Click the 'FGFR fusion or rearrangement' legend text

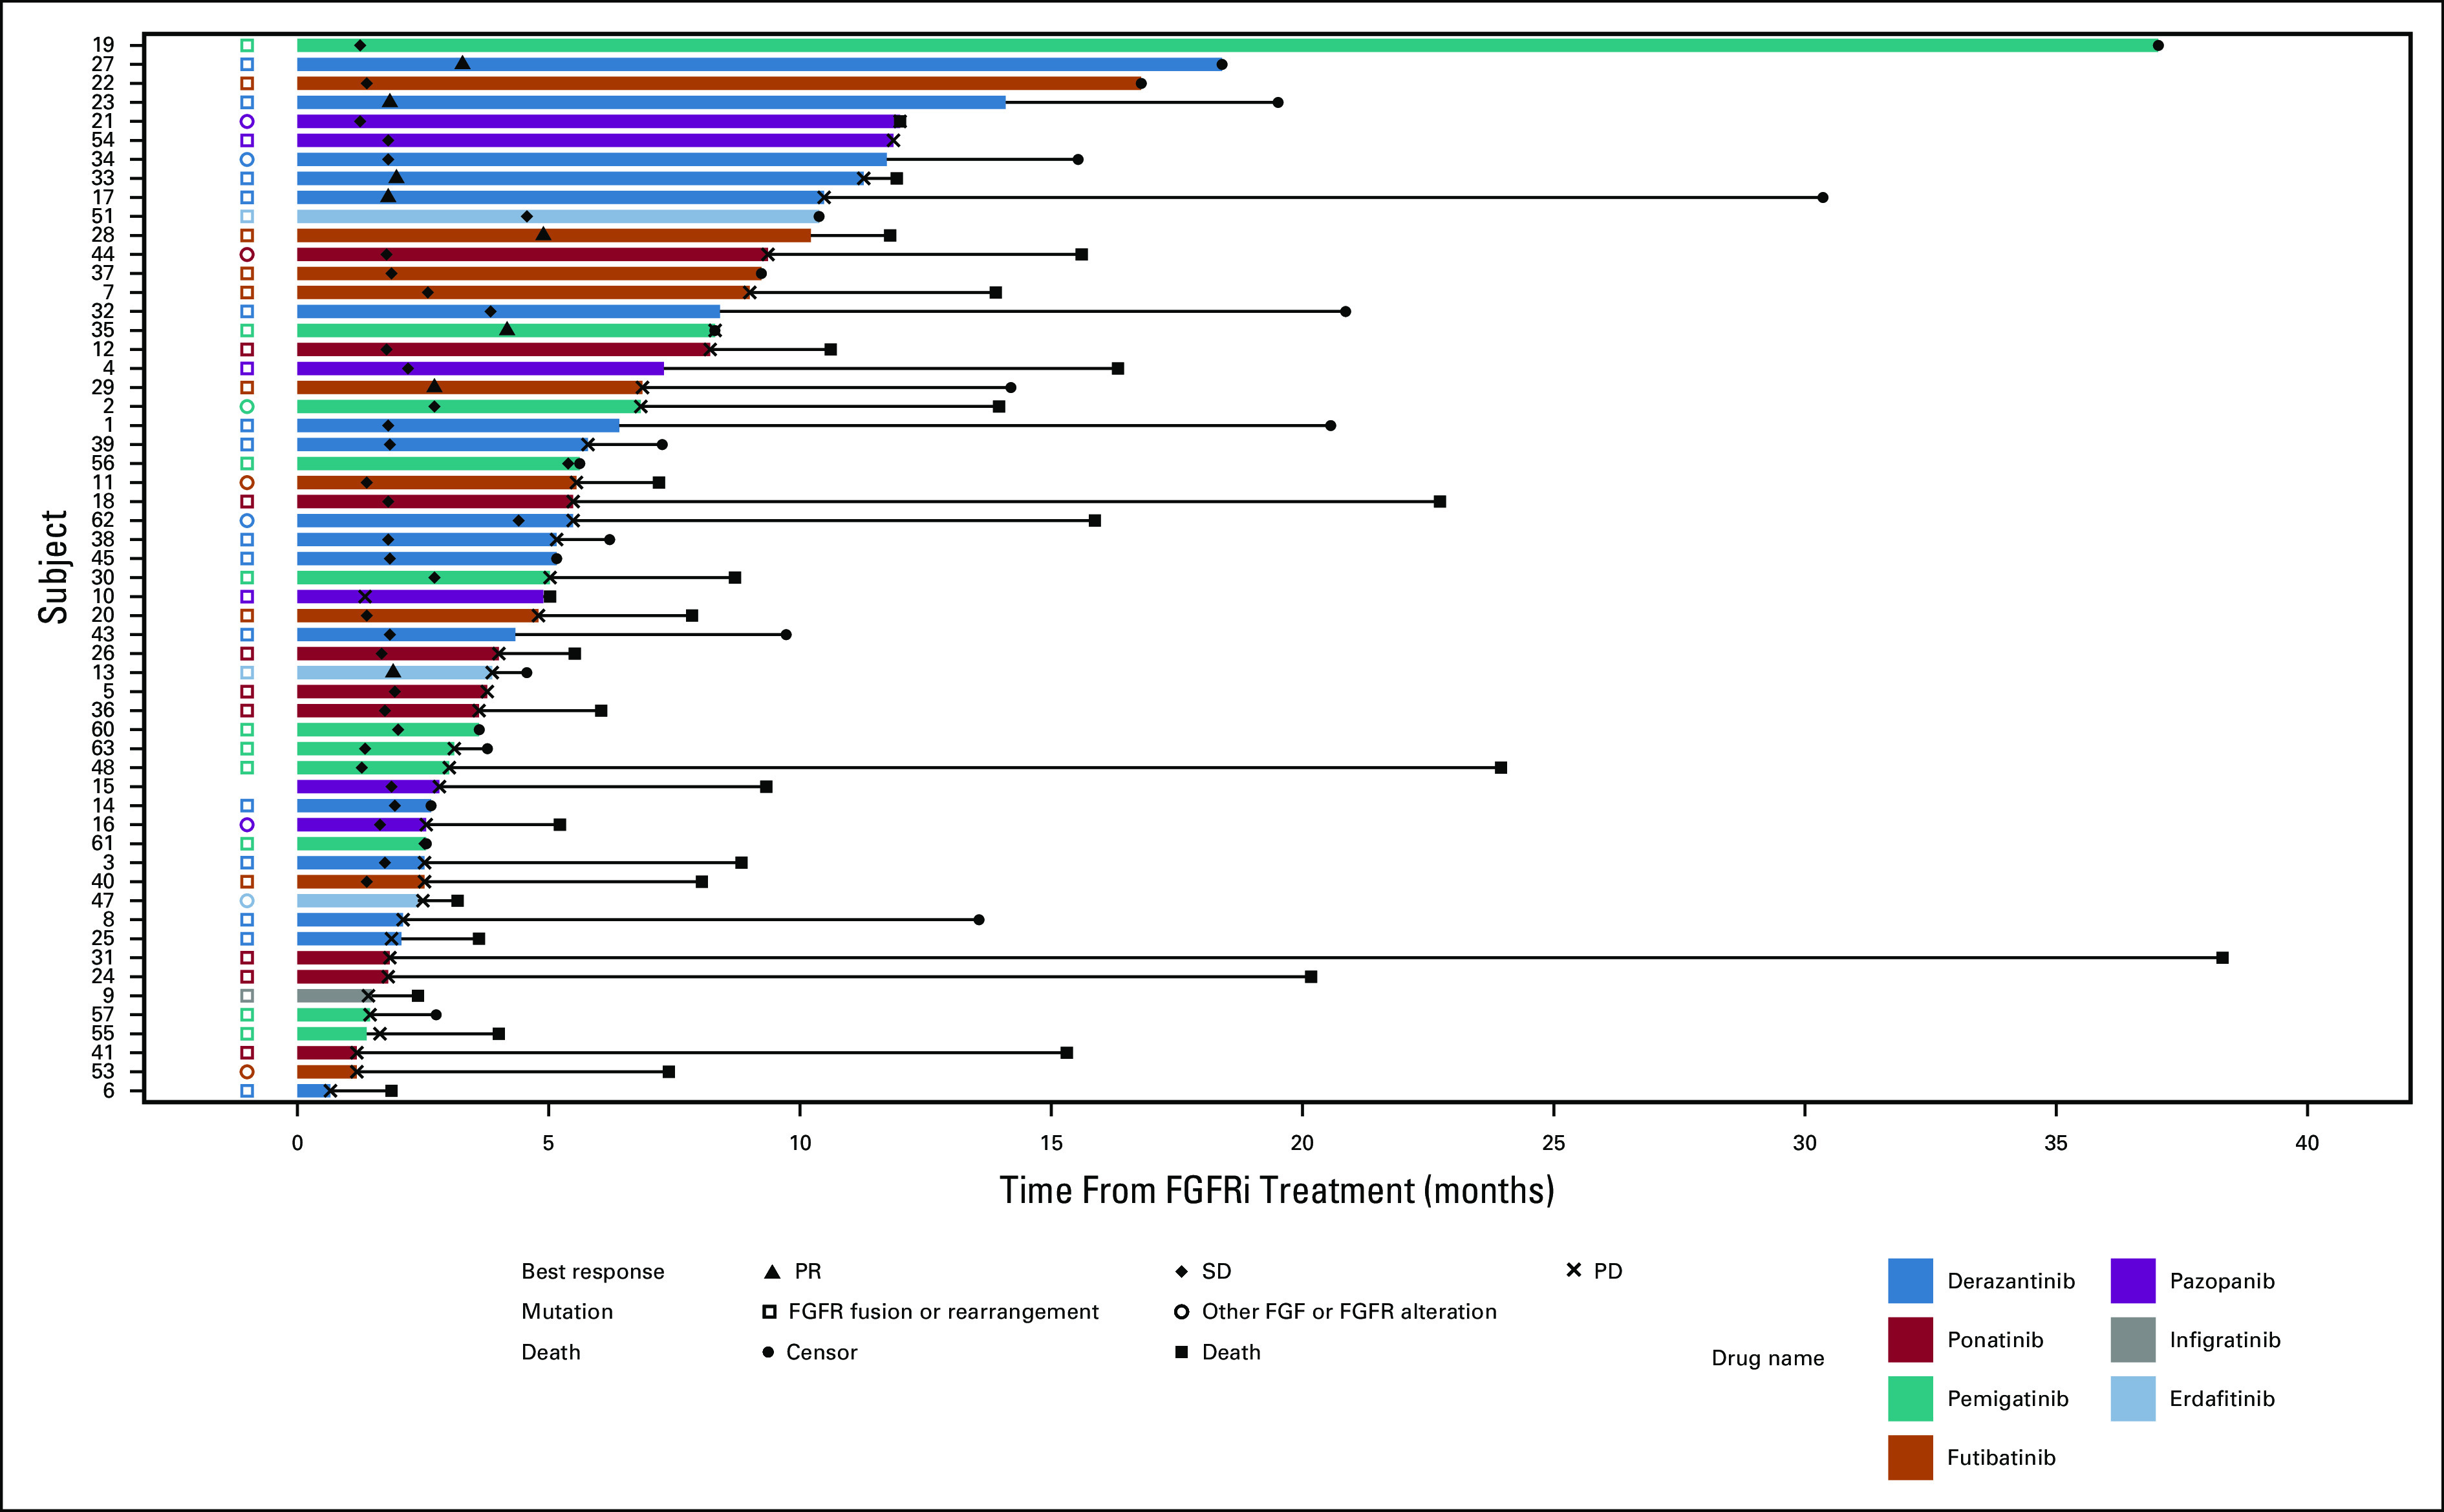[943, 1312]
